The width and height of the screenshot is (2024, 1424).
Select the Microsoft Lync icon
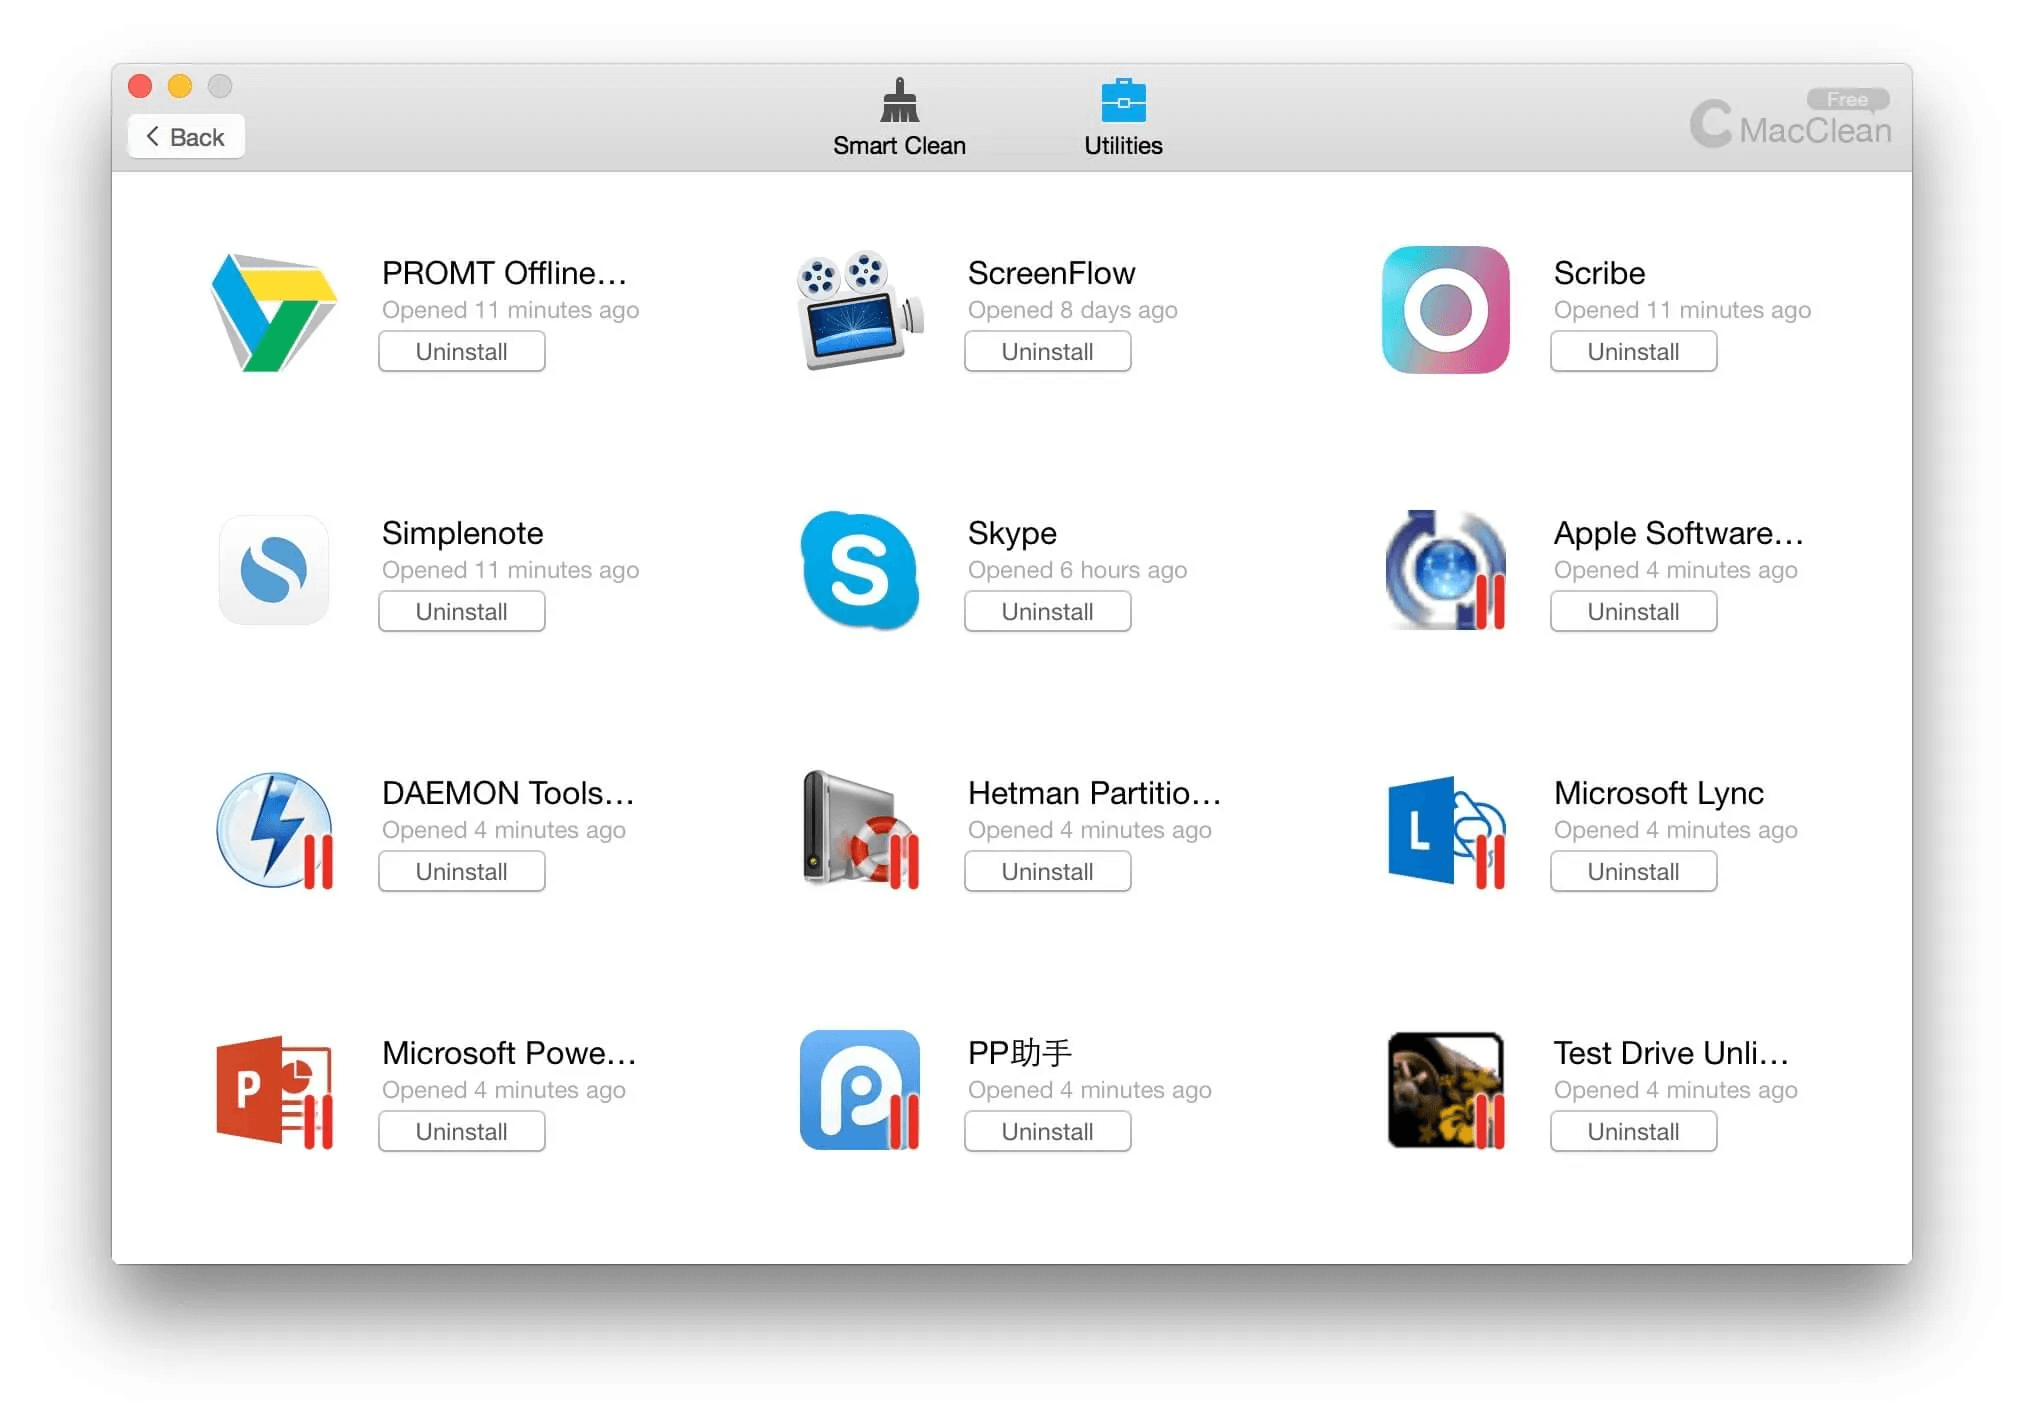pyautogui.click(x=1445, y=830)
